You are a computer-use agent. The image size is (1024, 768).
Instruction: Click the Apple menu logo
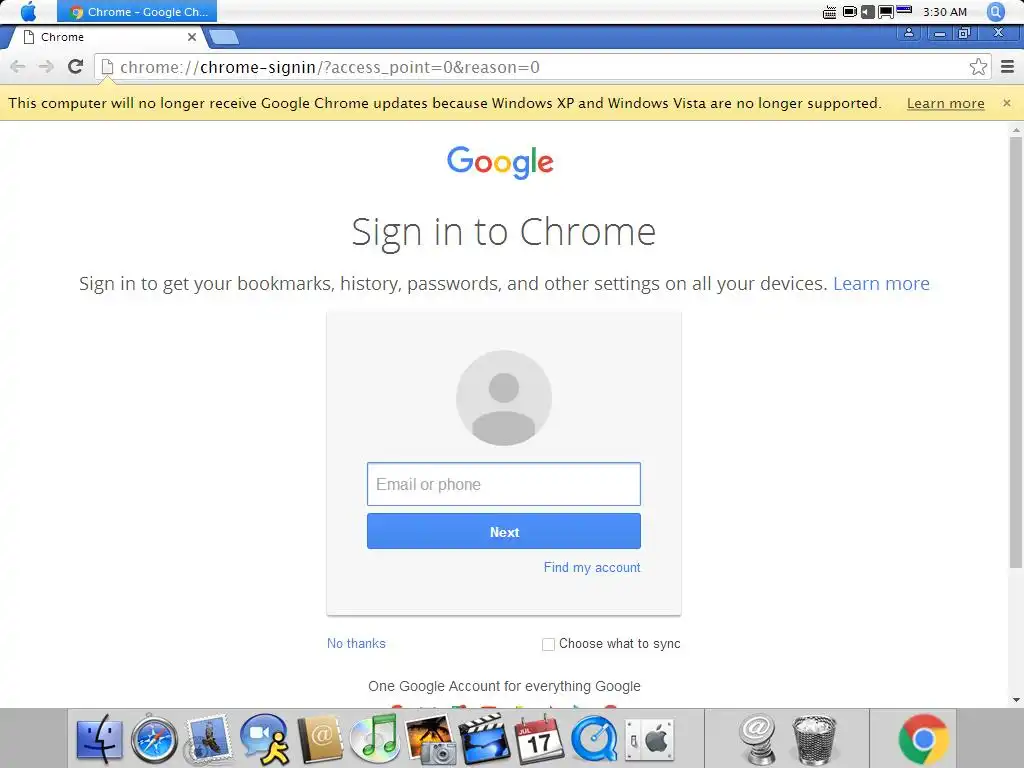(29, 11)
